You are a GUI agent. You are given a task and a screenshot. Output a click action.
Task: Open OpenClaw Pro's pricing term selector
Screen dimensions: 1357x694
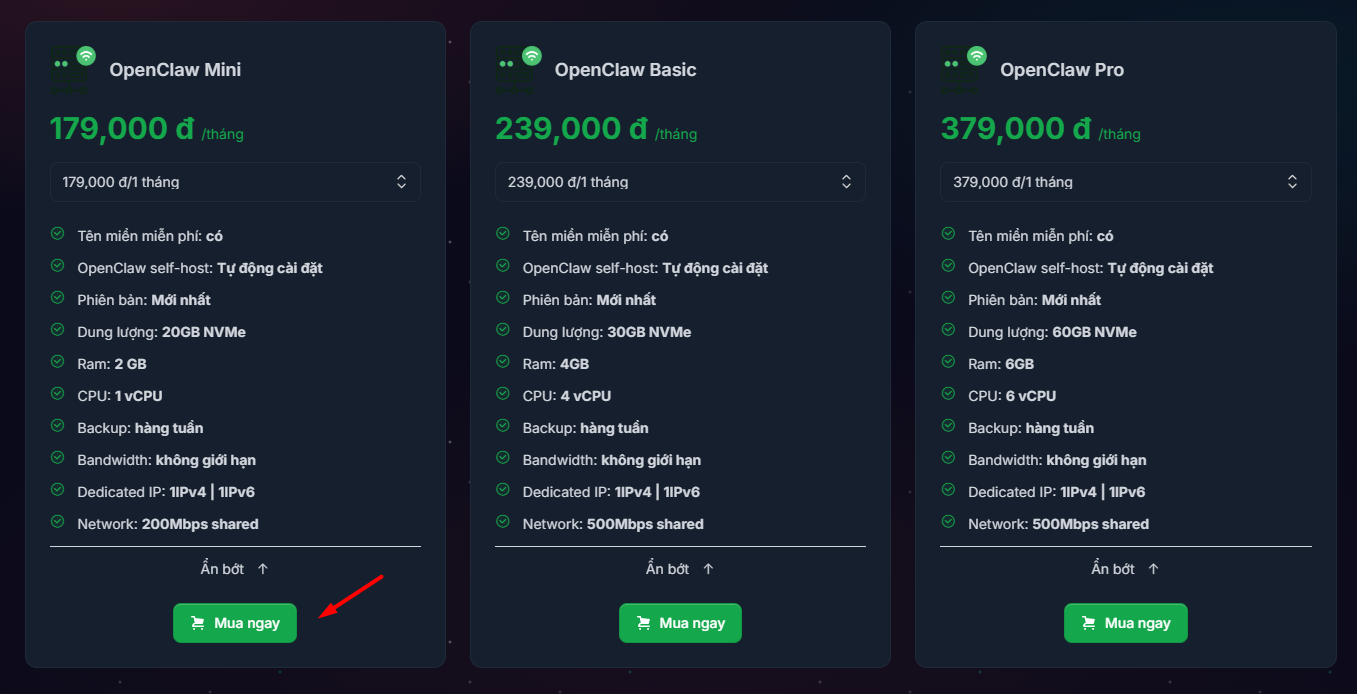(1125, 181)
